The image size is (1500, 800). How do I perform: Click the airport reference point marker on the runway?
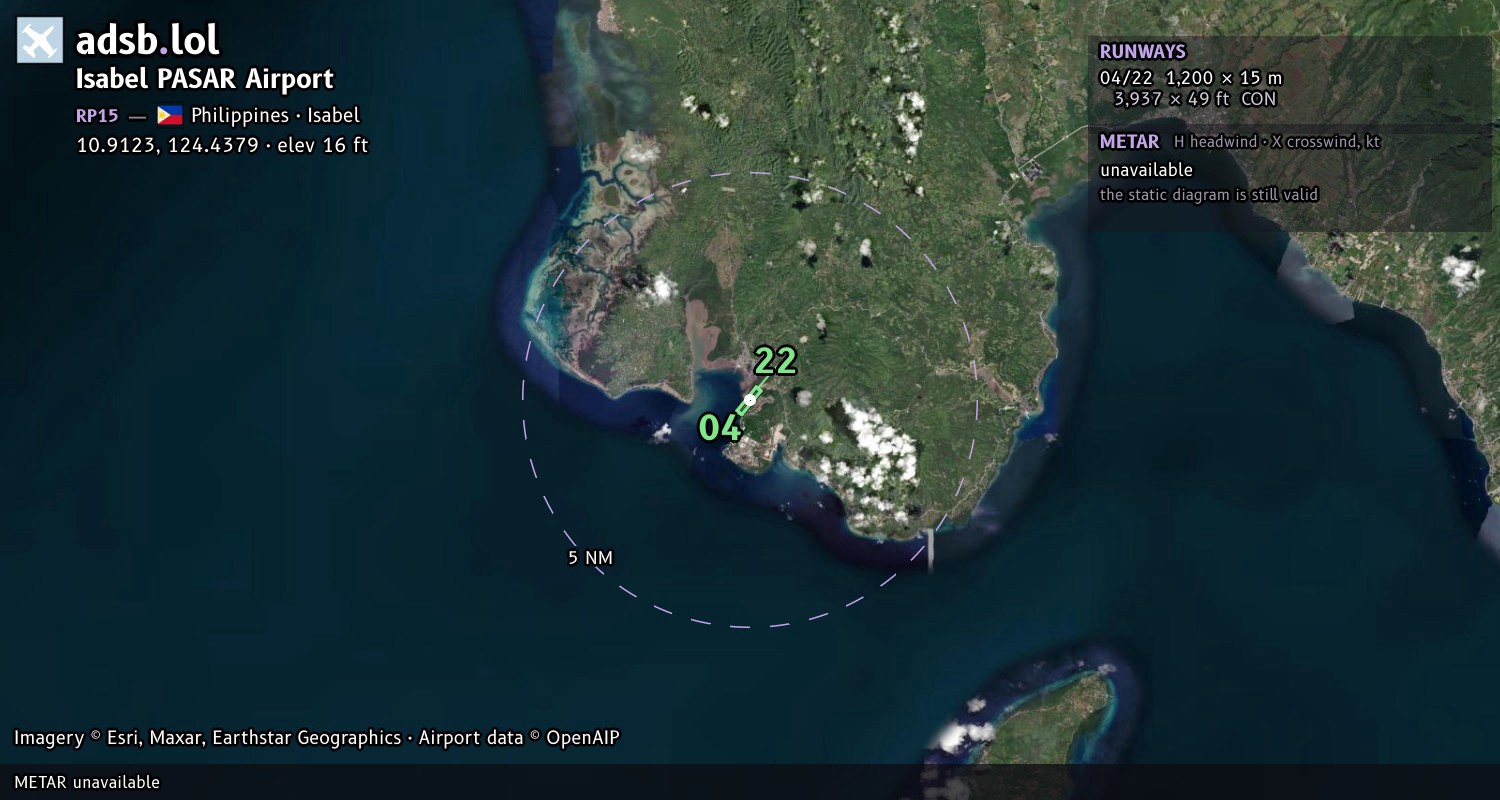point(750,400)
